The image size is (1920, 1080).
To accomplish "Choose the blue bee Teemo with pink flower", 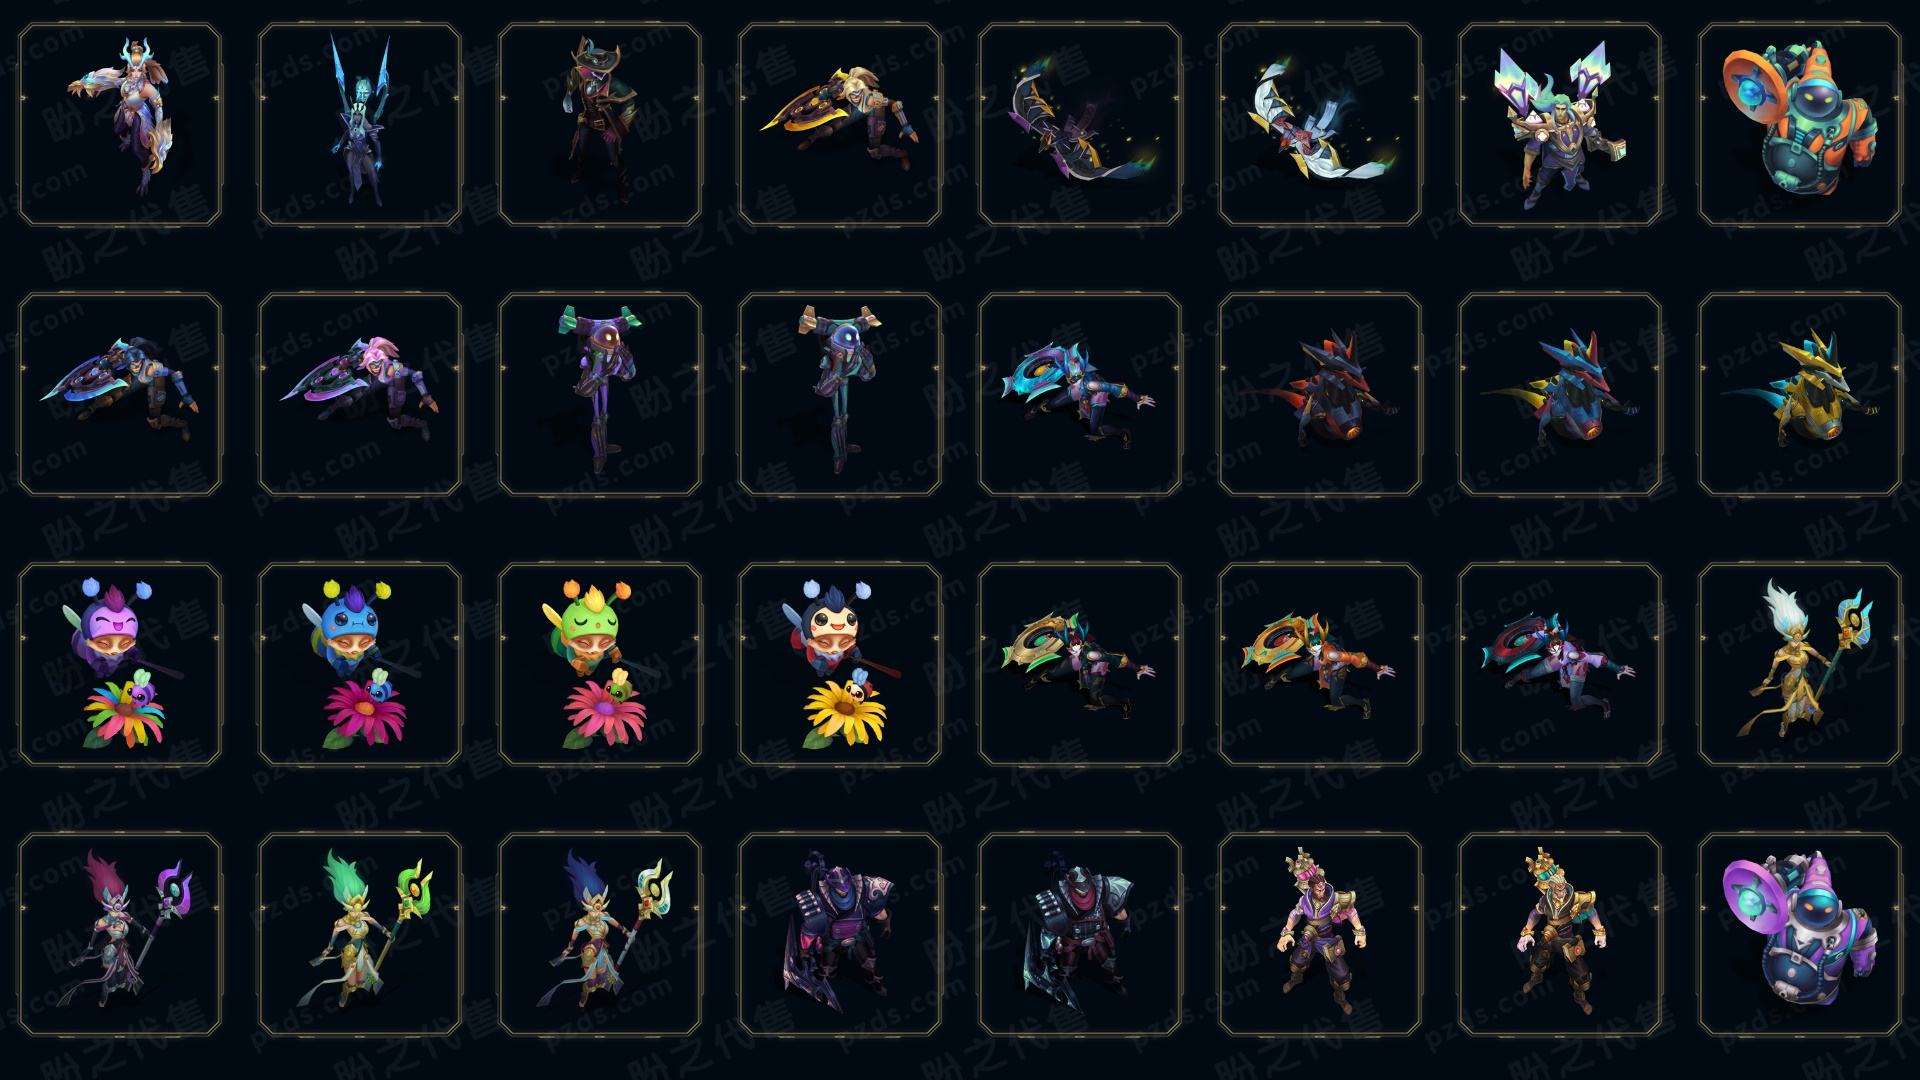I will coord(360,665).
